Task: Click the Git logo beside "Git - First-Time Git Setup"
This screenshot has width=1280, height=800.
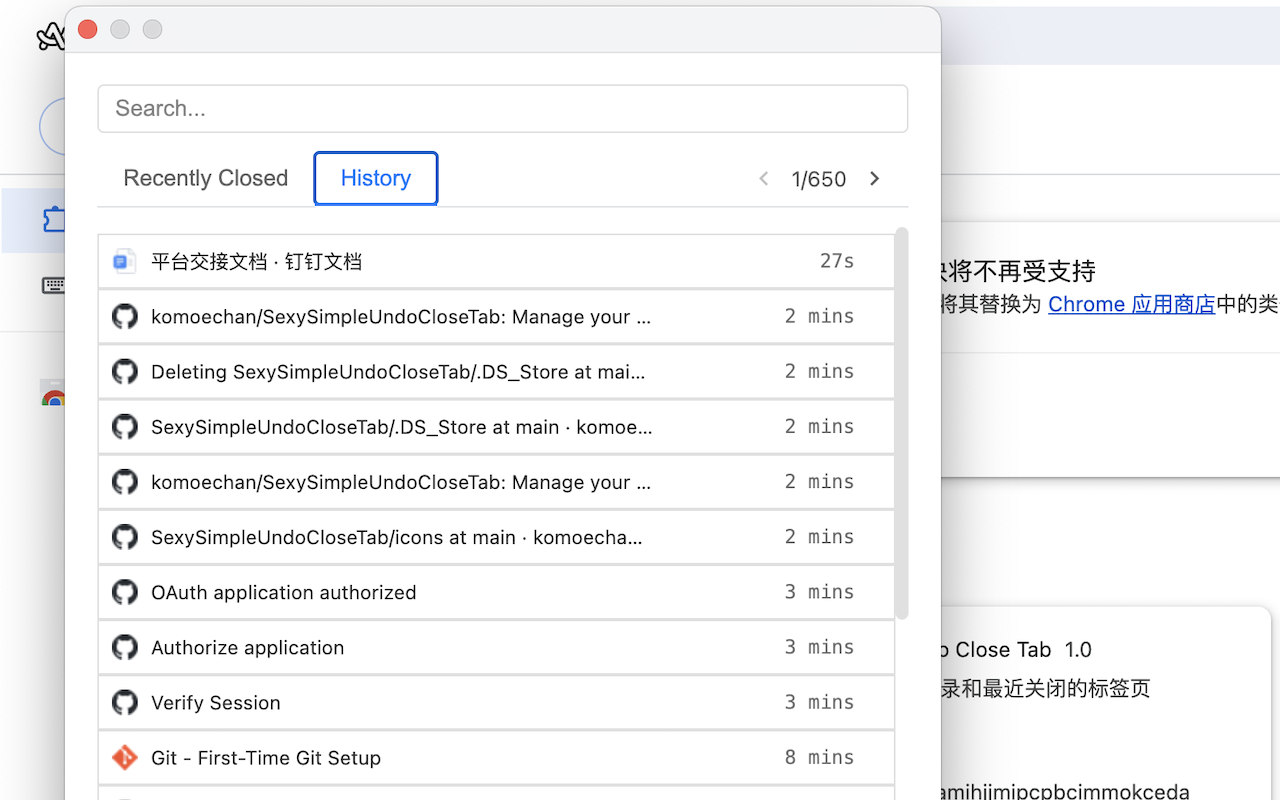Action: [x=125, y=757]
